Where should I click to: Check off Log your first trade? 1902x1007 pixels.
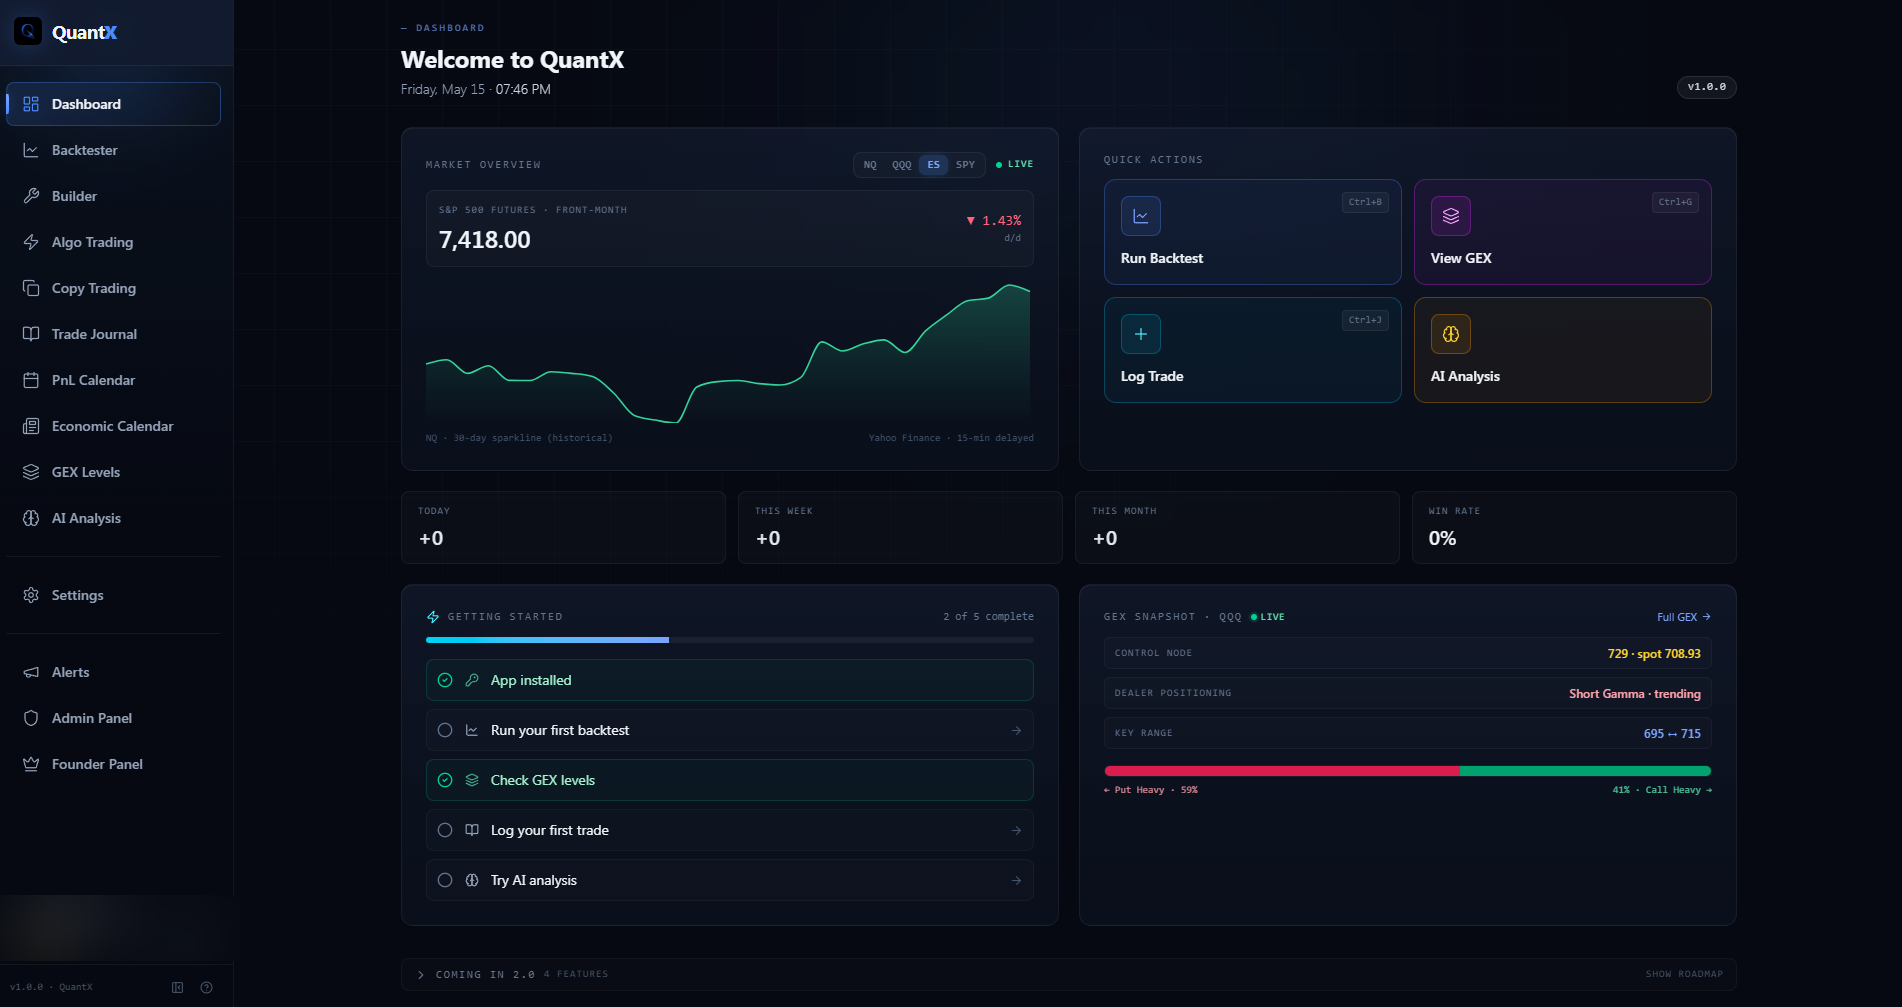pos(445,830)
